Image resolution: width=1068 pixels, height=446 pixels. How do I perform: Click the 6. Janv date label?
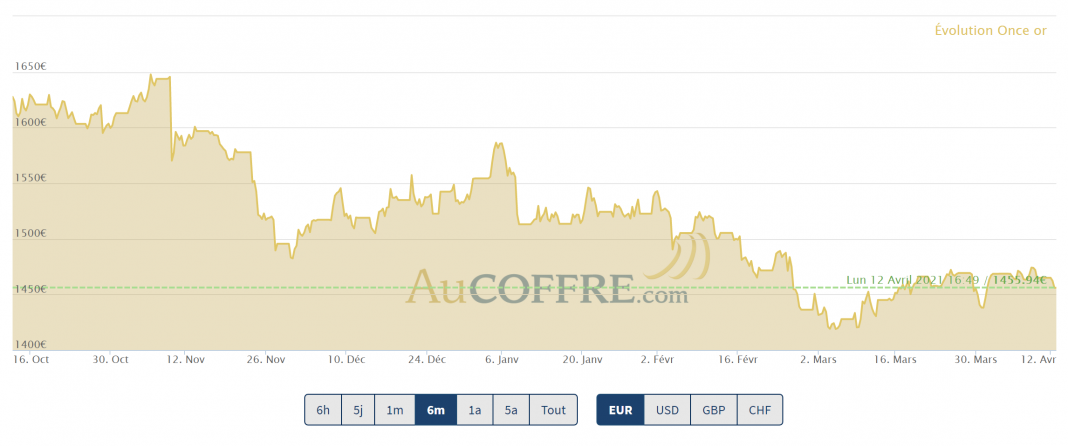pyautogui.click(x=500, y=359)
